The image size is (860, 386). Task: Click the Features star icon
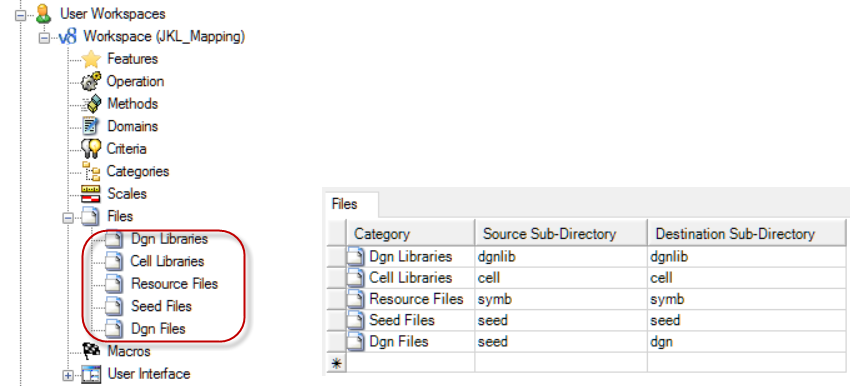point(91,59)
